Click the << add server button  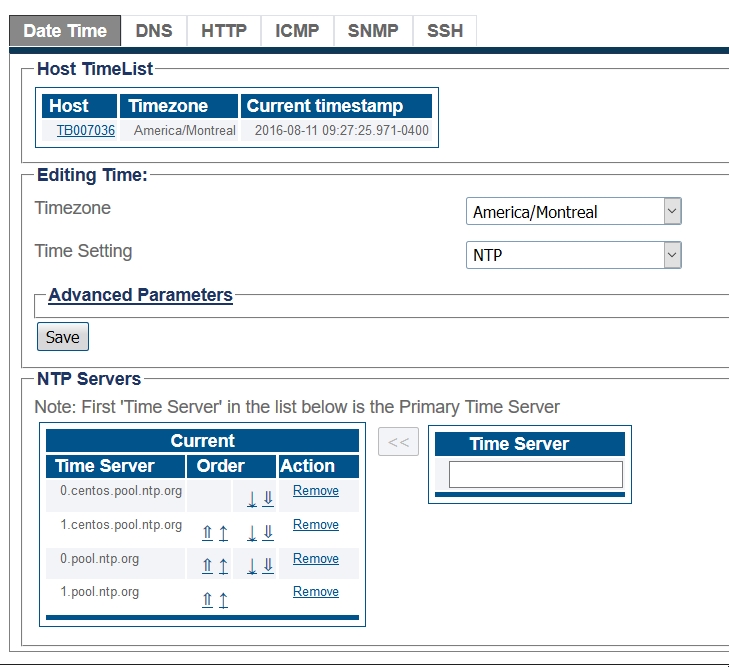pyautogui.click(x=398, y=442)
